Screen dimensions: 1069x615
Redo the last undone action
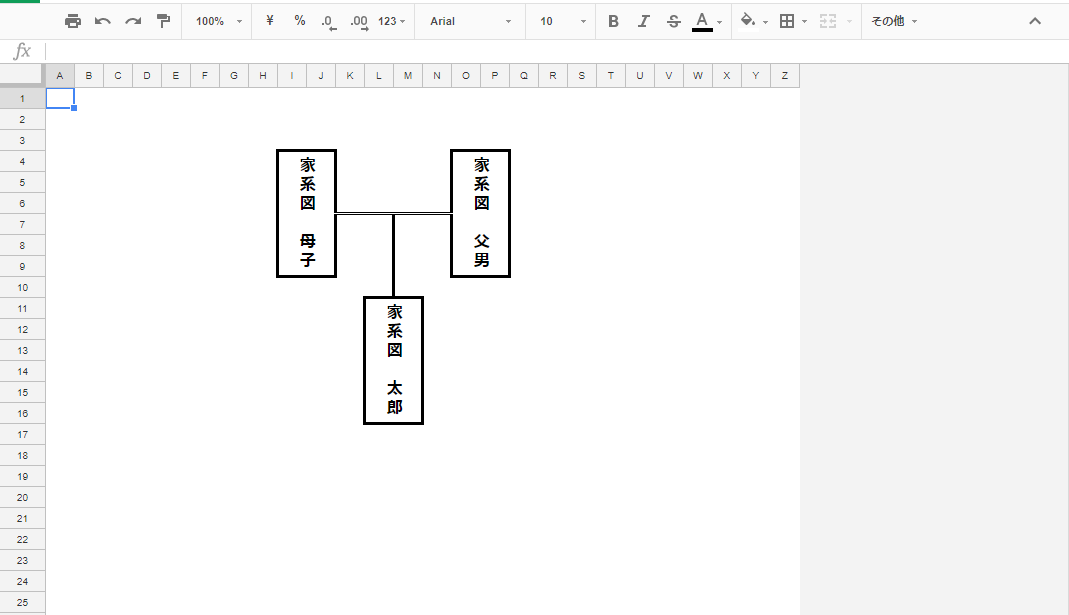coord(133,21)
